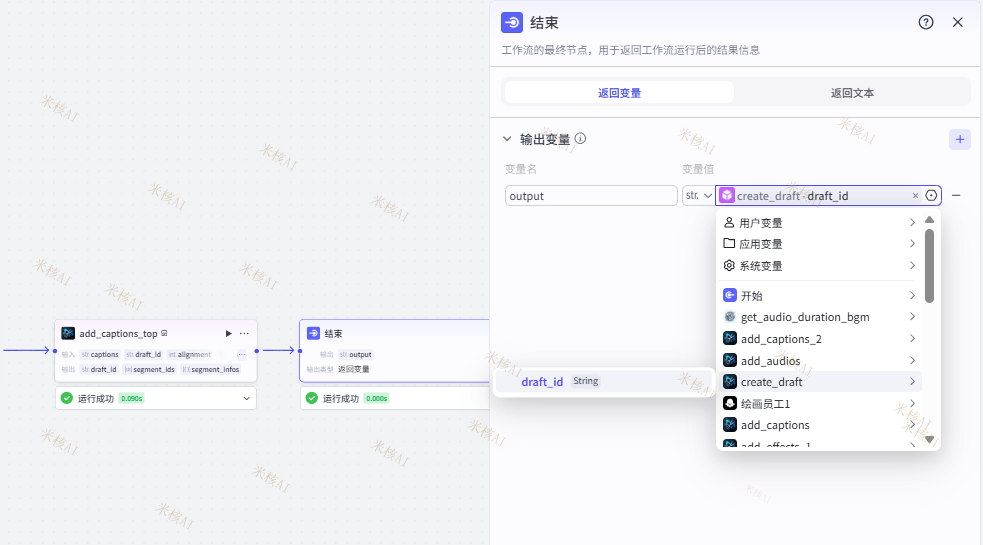The image size is (983, 545).
Task: Select the 返回变量 tab
Action: [619, 92]
